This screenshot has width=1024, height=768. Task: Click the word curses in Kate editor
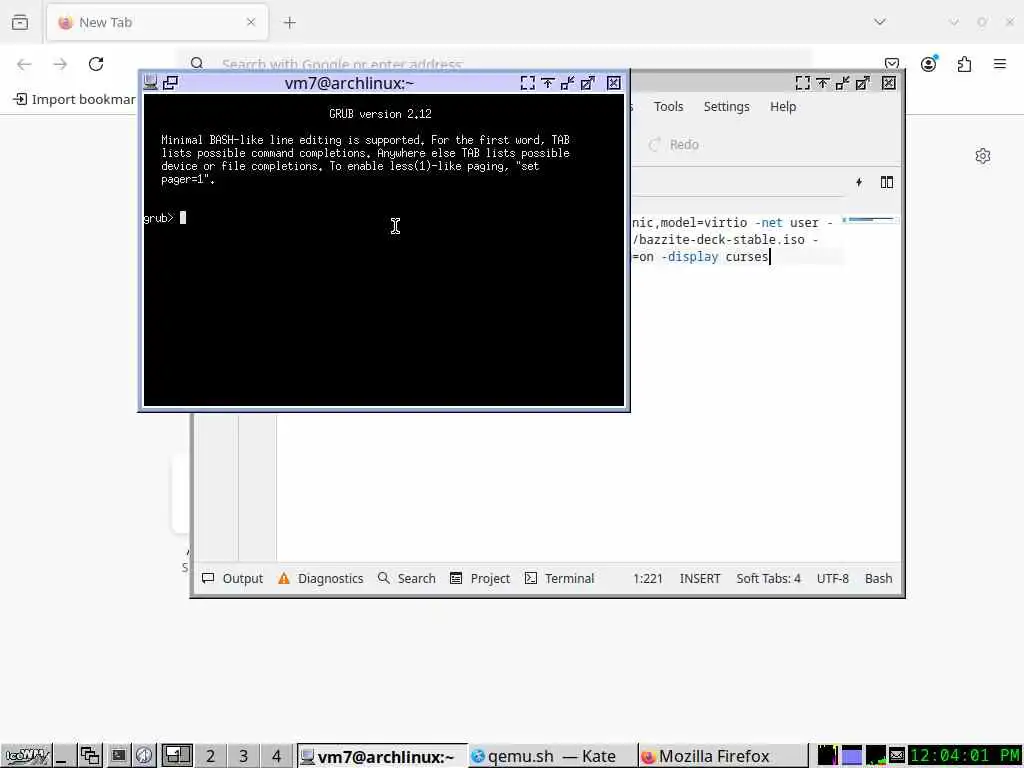click(746, 257)
